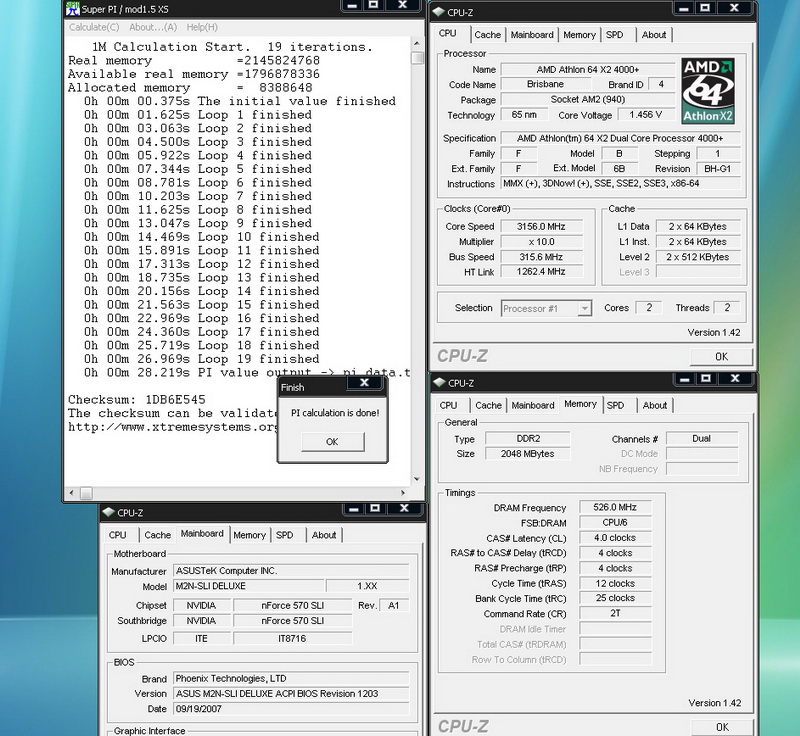Click Super PI horizontal scrollbar thumb

[x=86, y=493]
